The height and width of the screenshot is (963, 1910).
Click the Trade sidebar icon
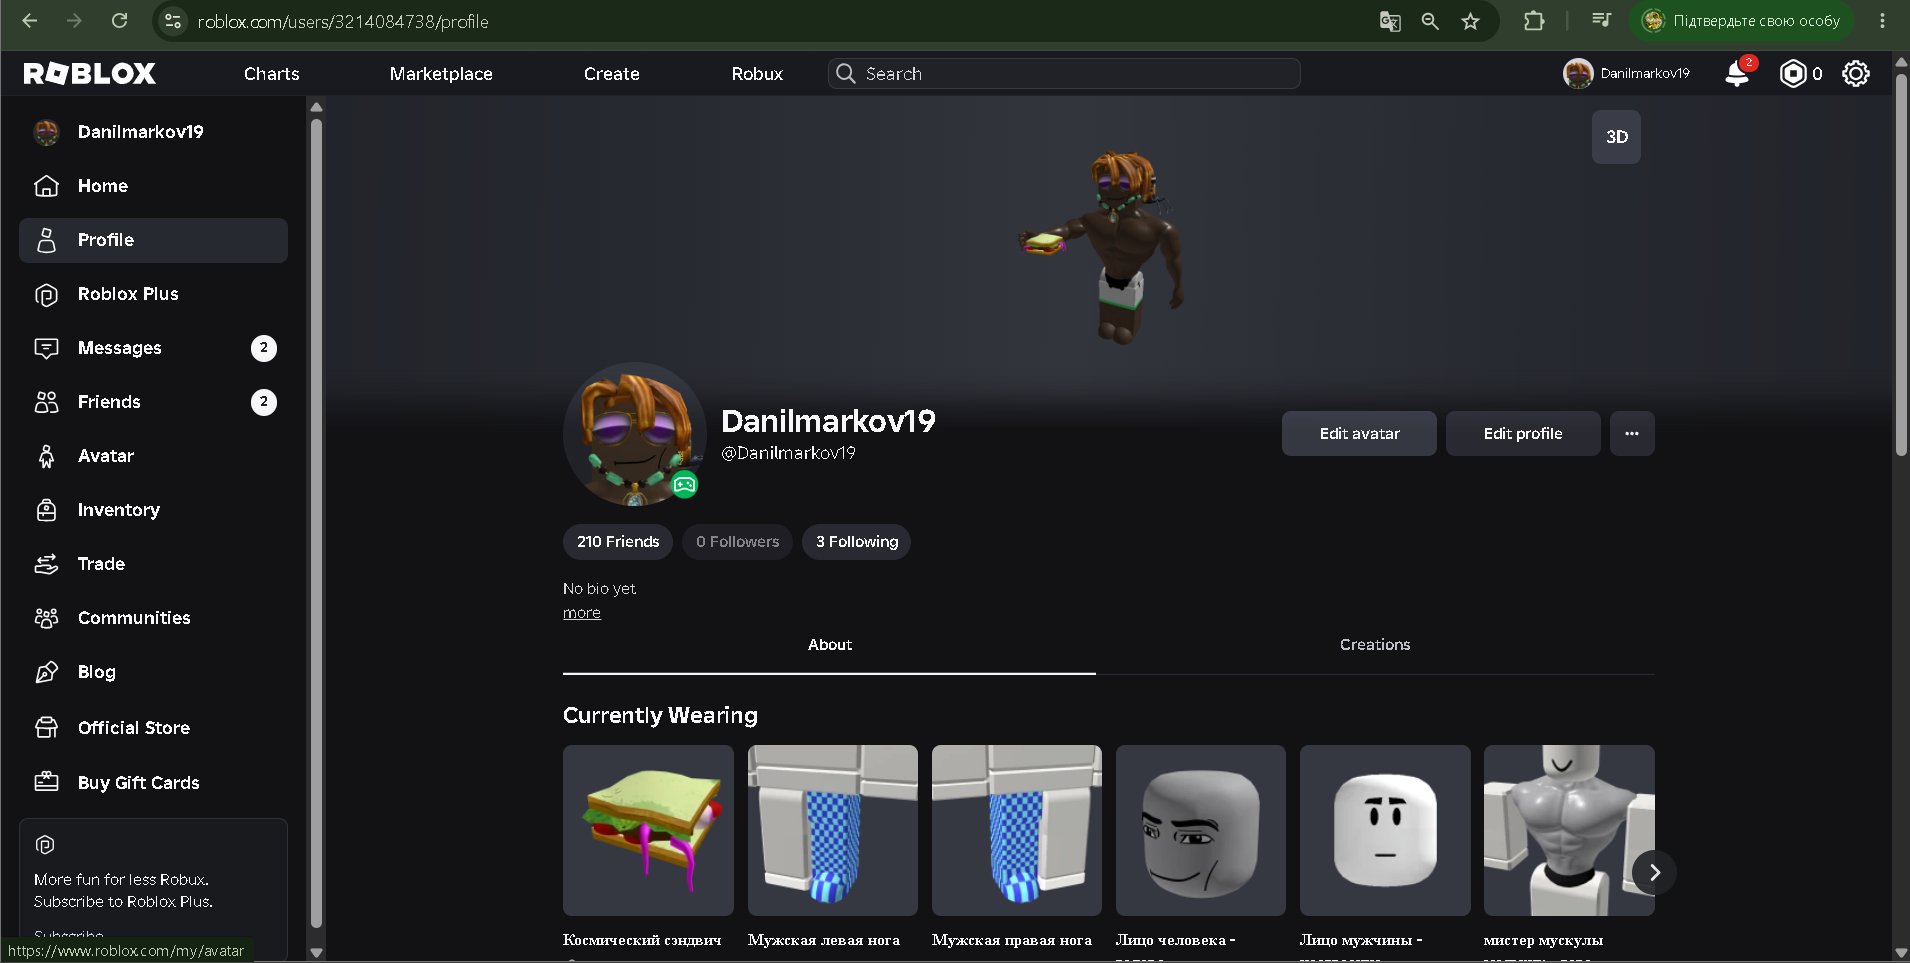click(x=46, y=564)
